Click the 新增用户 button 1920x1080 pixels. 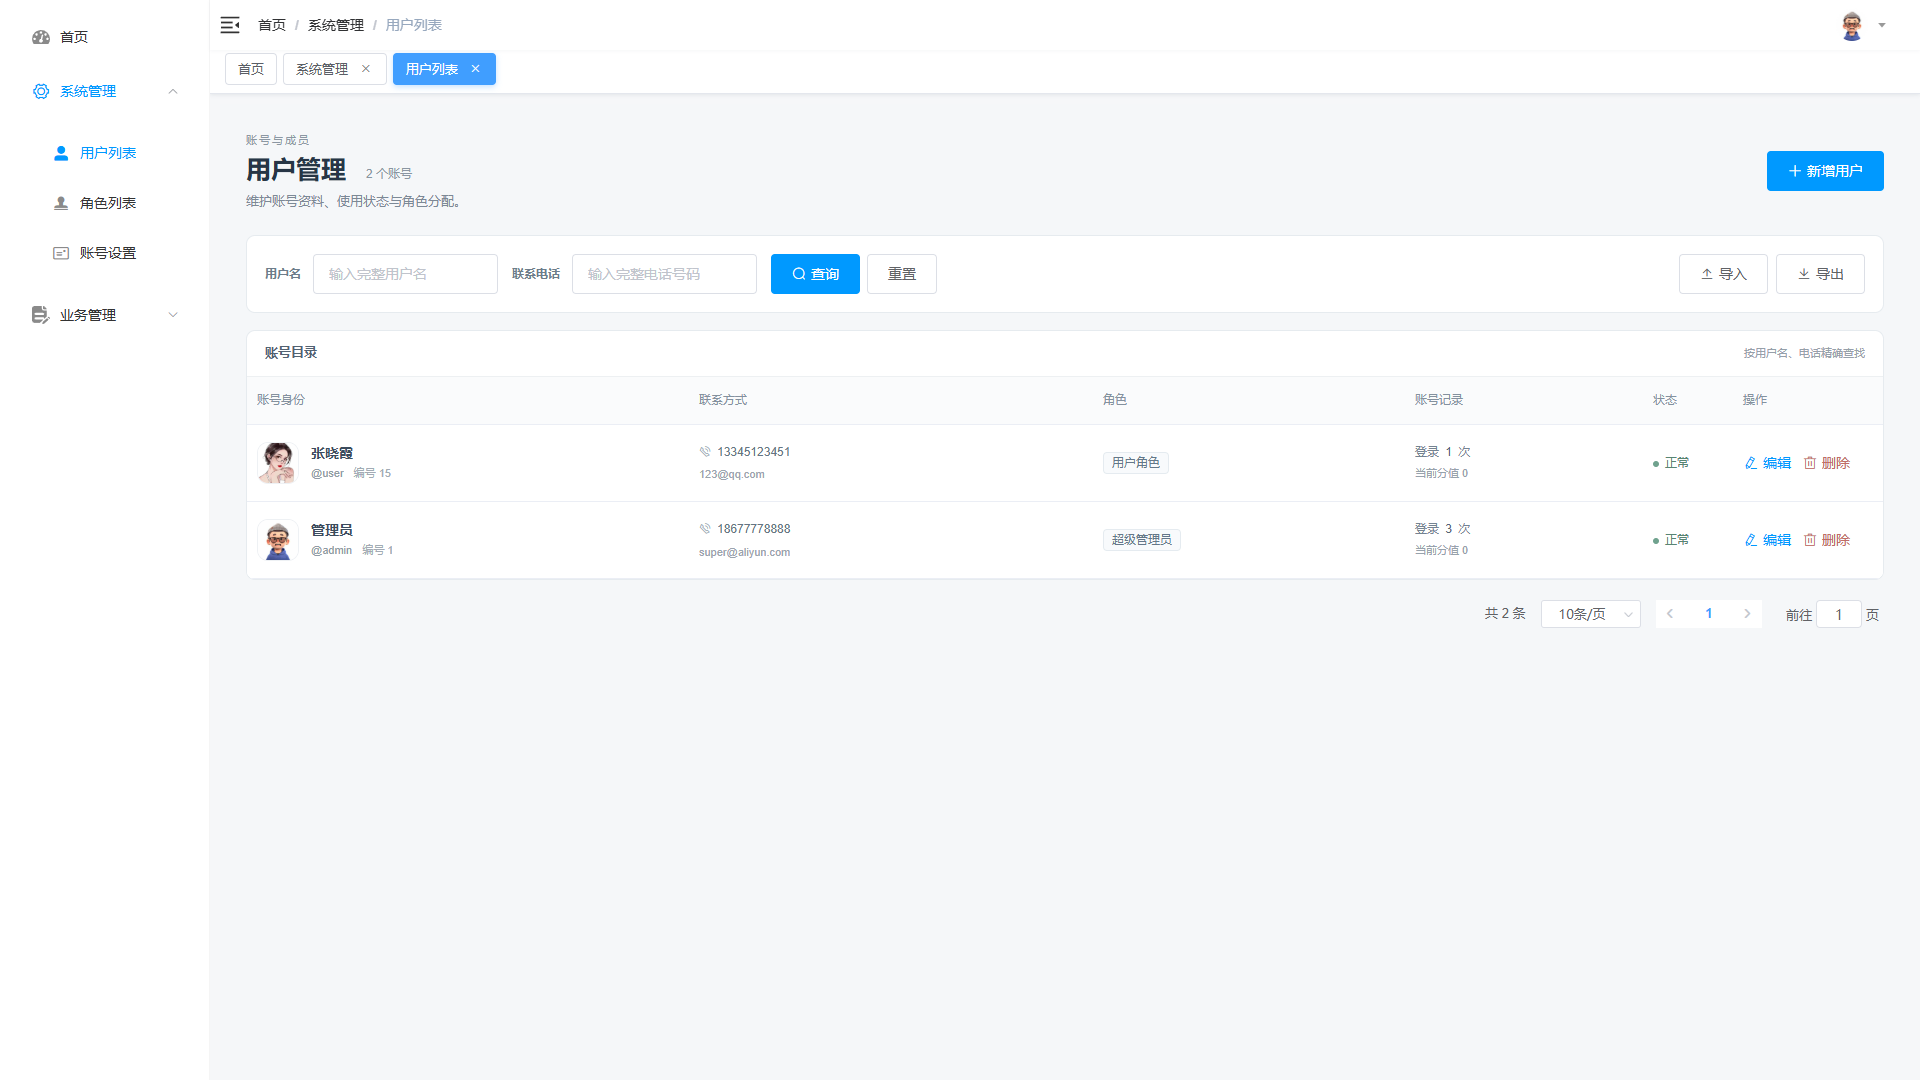(x=1825, y=171)
